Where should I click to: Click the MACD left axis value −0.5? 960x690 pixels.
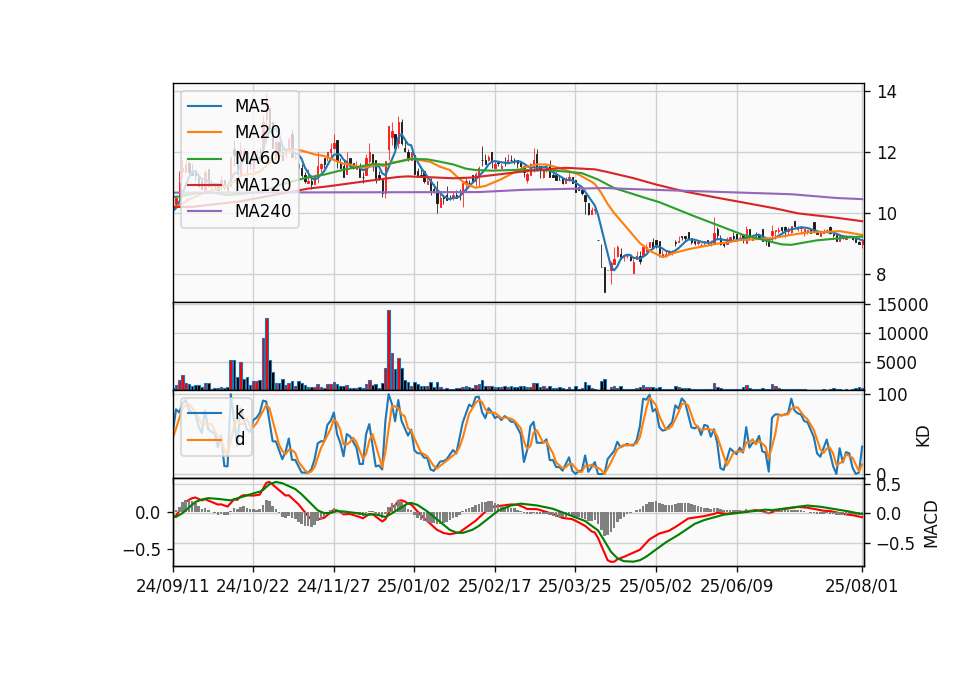(141, 549)
